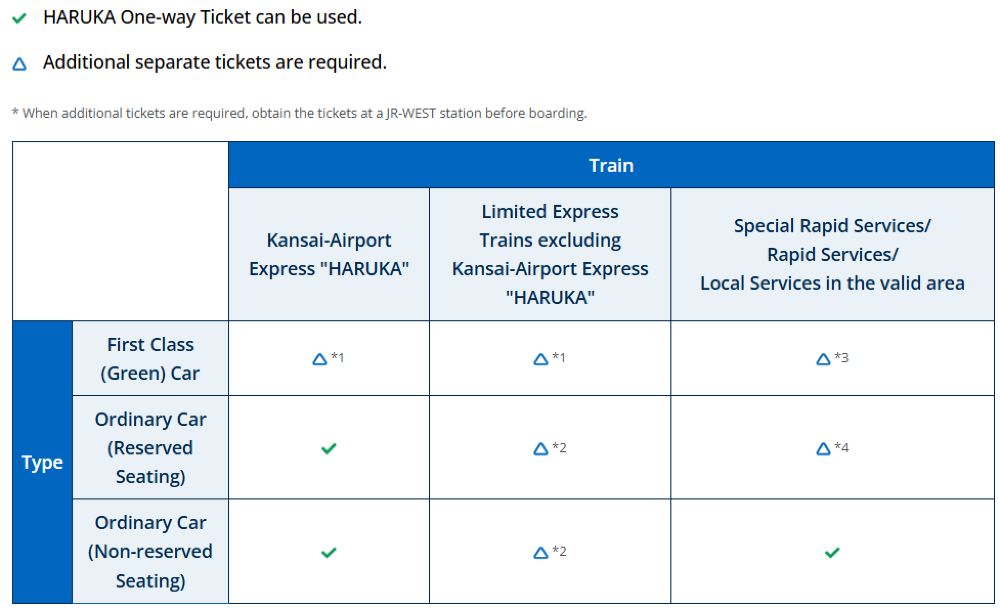Click checkmark for HARUKA Non-reserved Seating
The height and width of the screenshot is (609, 1000).
pos(328,552)
